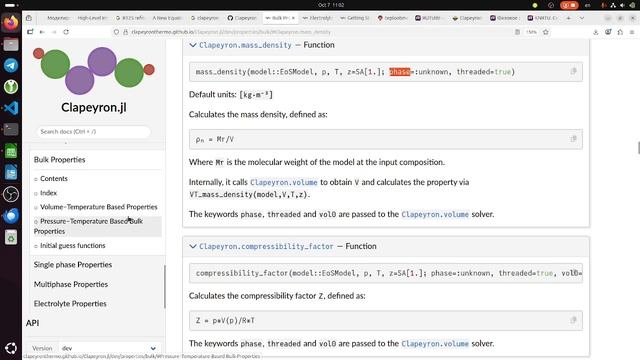
Task: List all tabs using the tab bar chevron
Action: tap(582, 18)
